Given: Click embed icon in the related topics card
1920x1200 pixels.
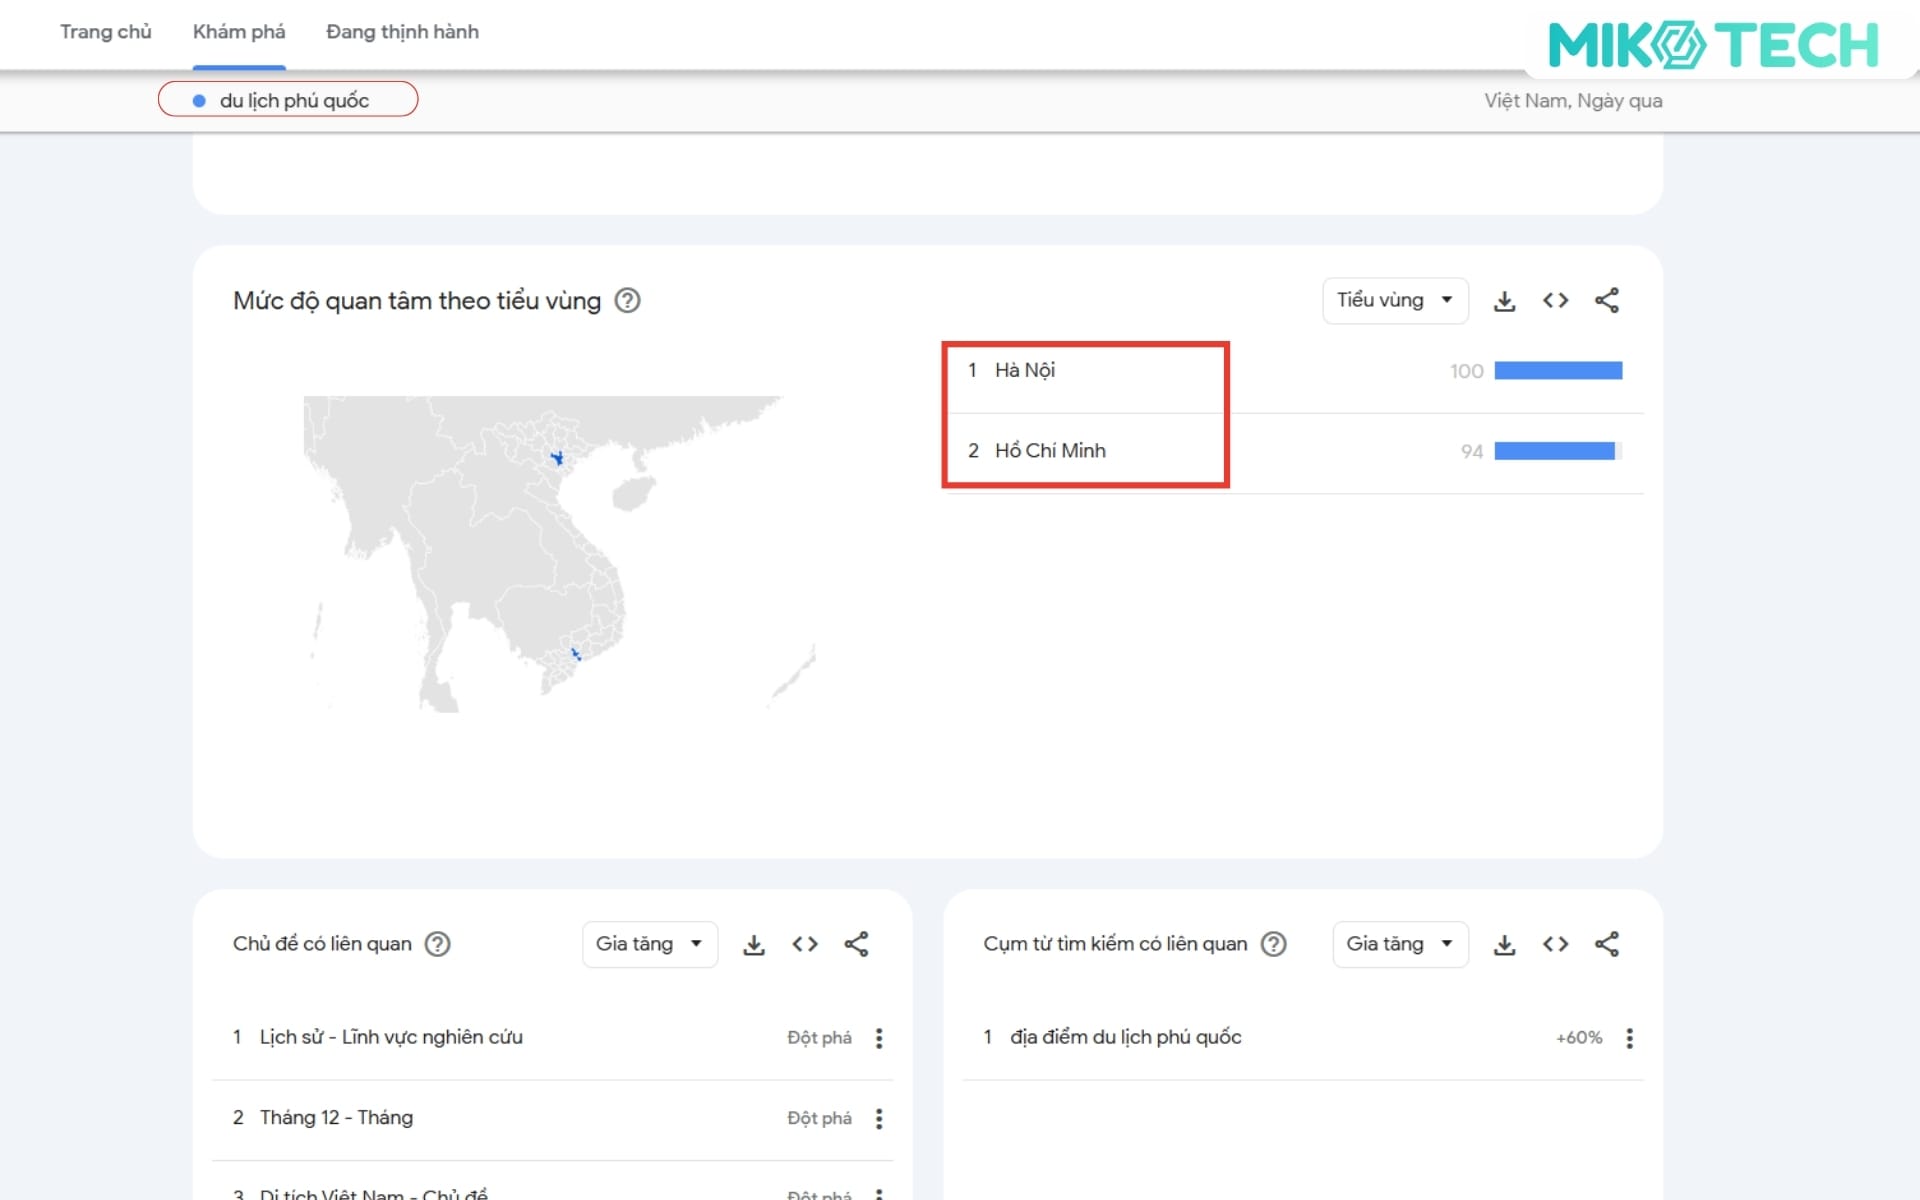Looking at the screenshot, I should click(x=805, y=945).
